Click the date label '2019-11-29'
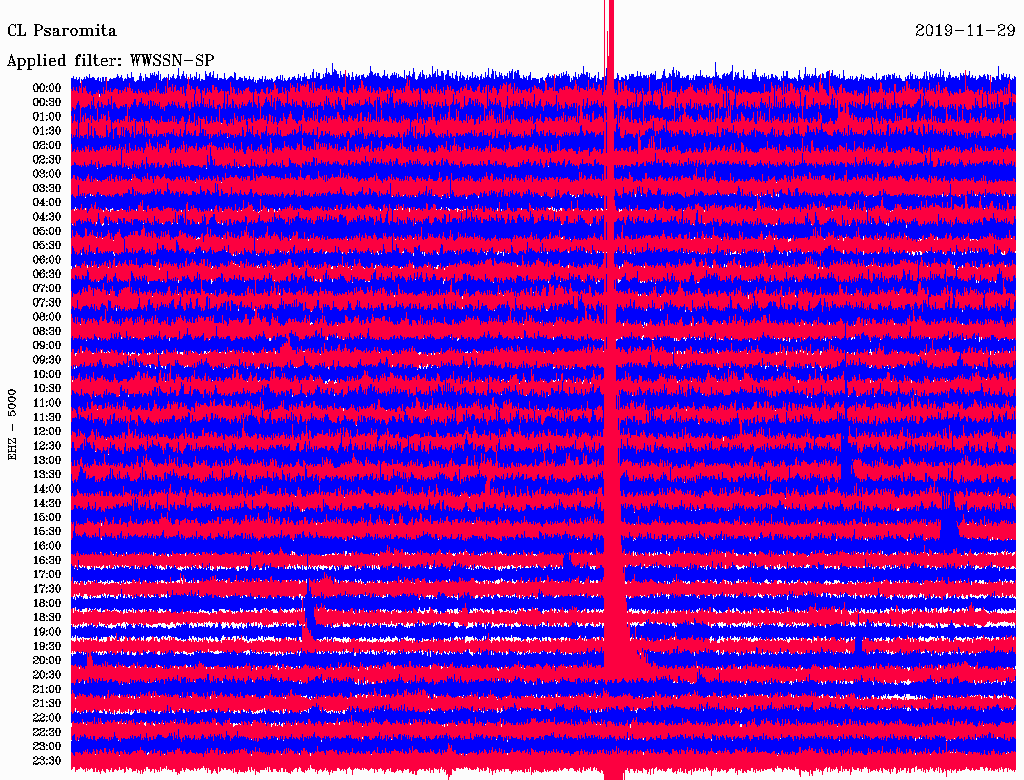The height and width of the screenshot is (780, 1024). 965,31
